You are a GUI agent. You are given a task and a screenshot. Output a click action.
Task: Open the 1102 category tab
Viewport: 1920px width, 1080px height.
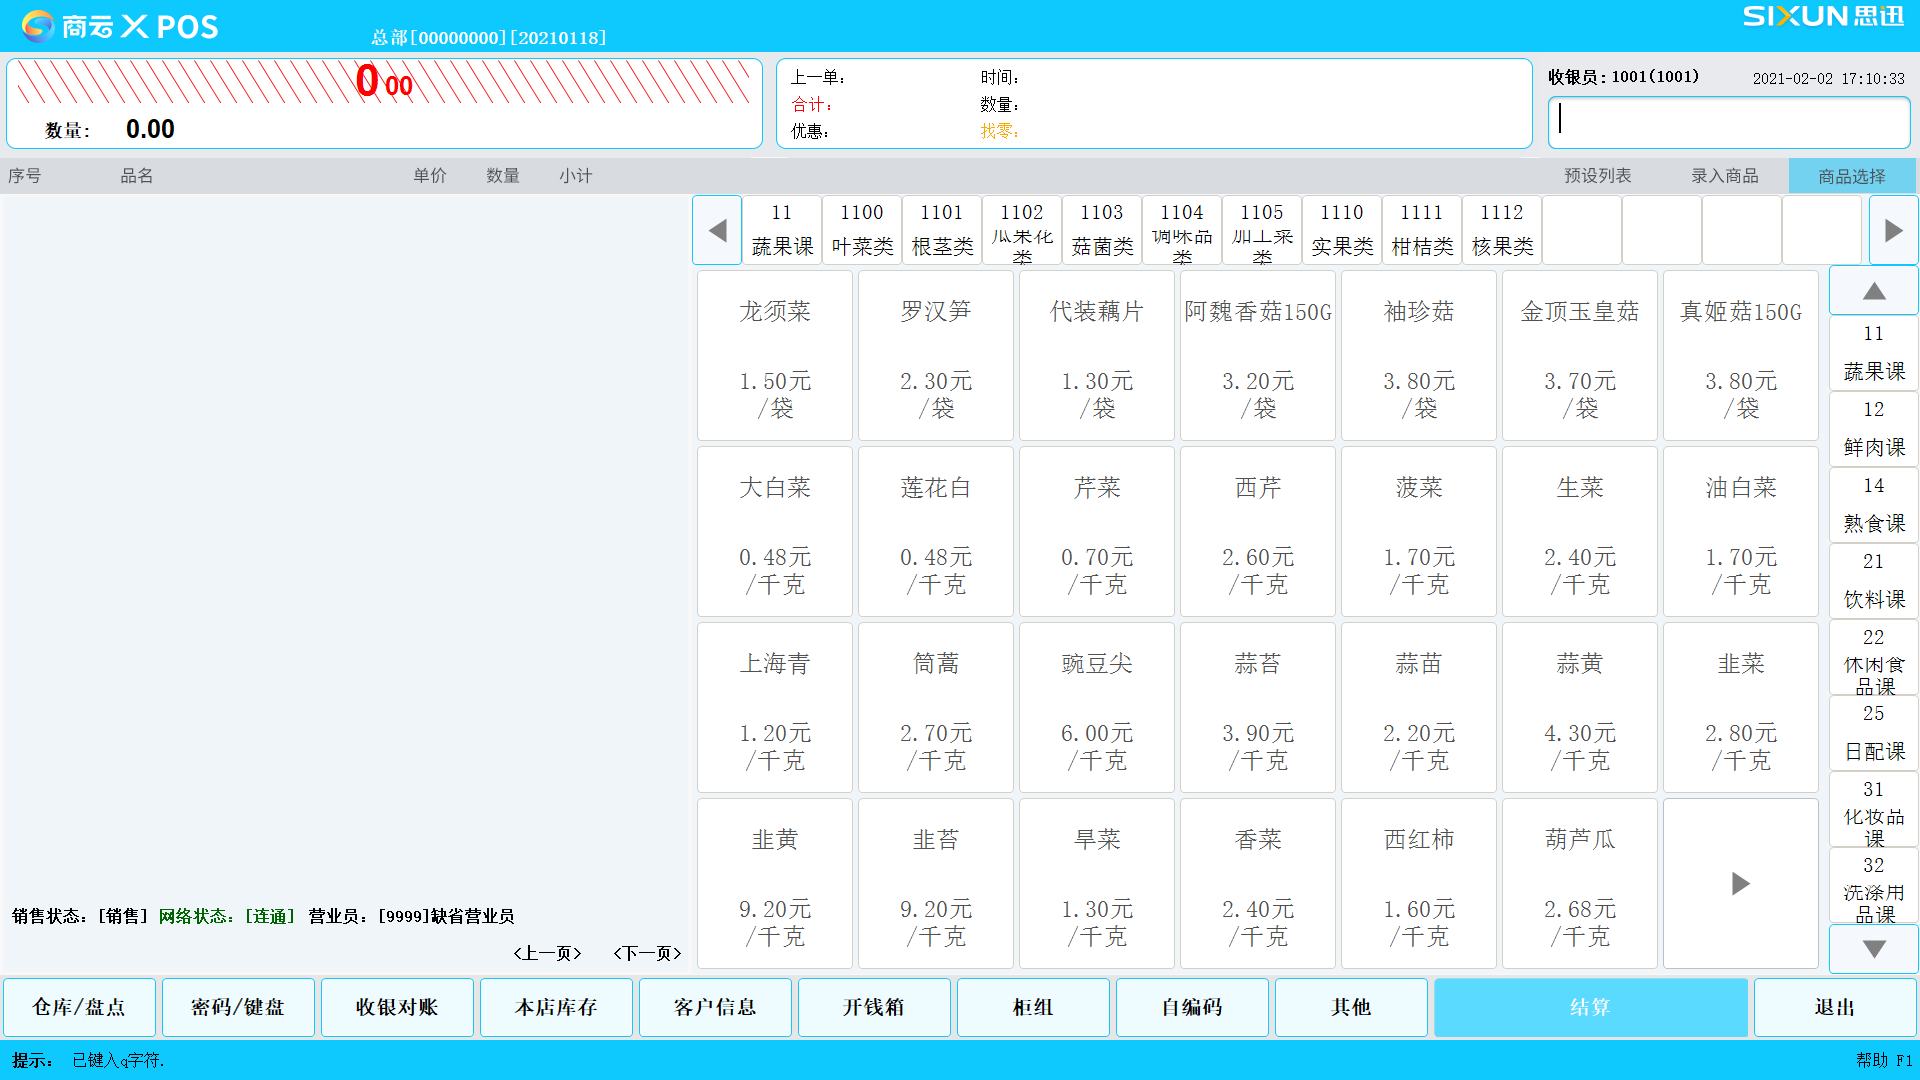(x=1022, y=230)
